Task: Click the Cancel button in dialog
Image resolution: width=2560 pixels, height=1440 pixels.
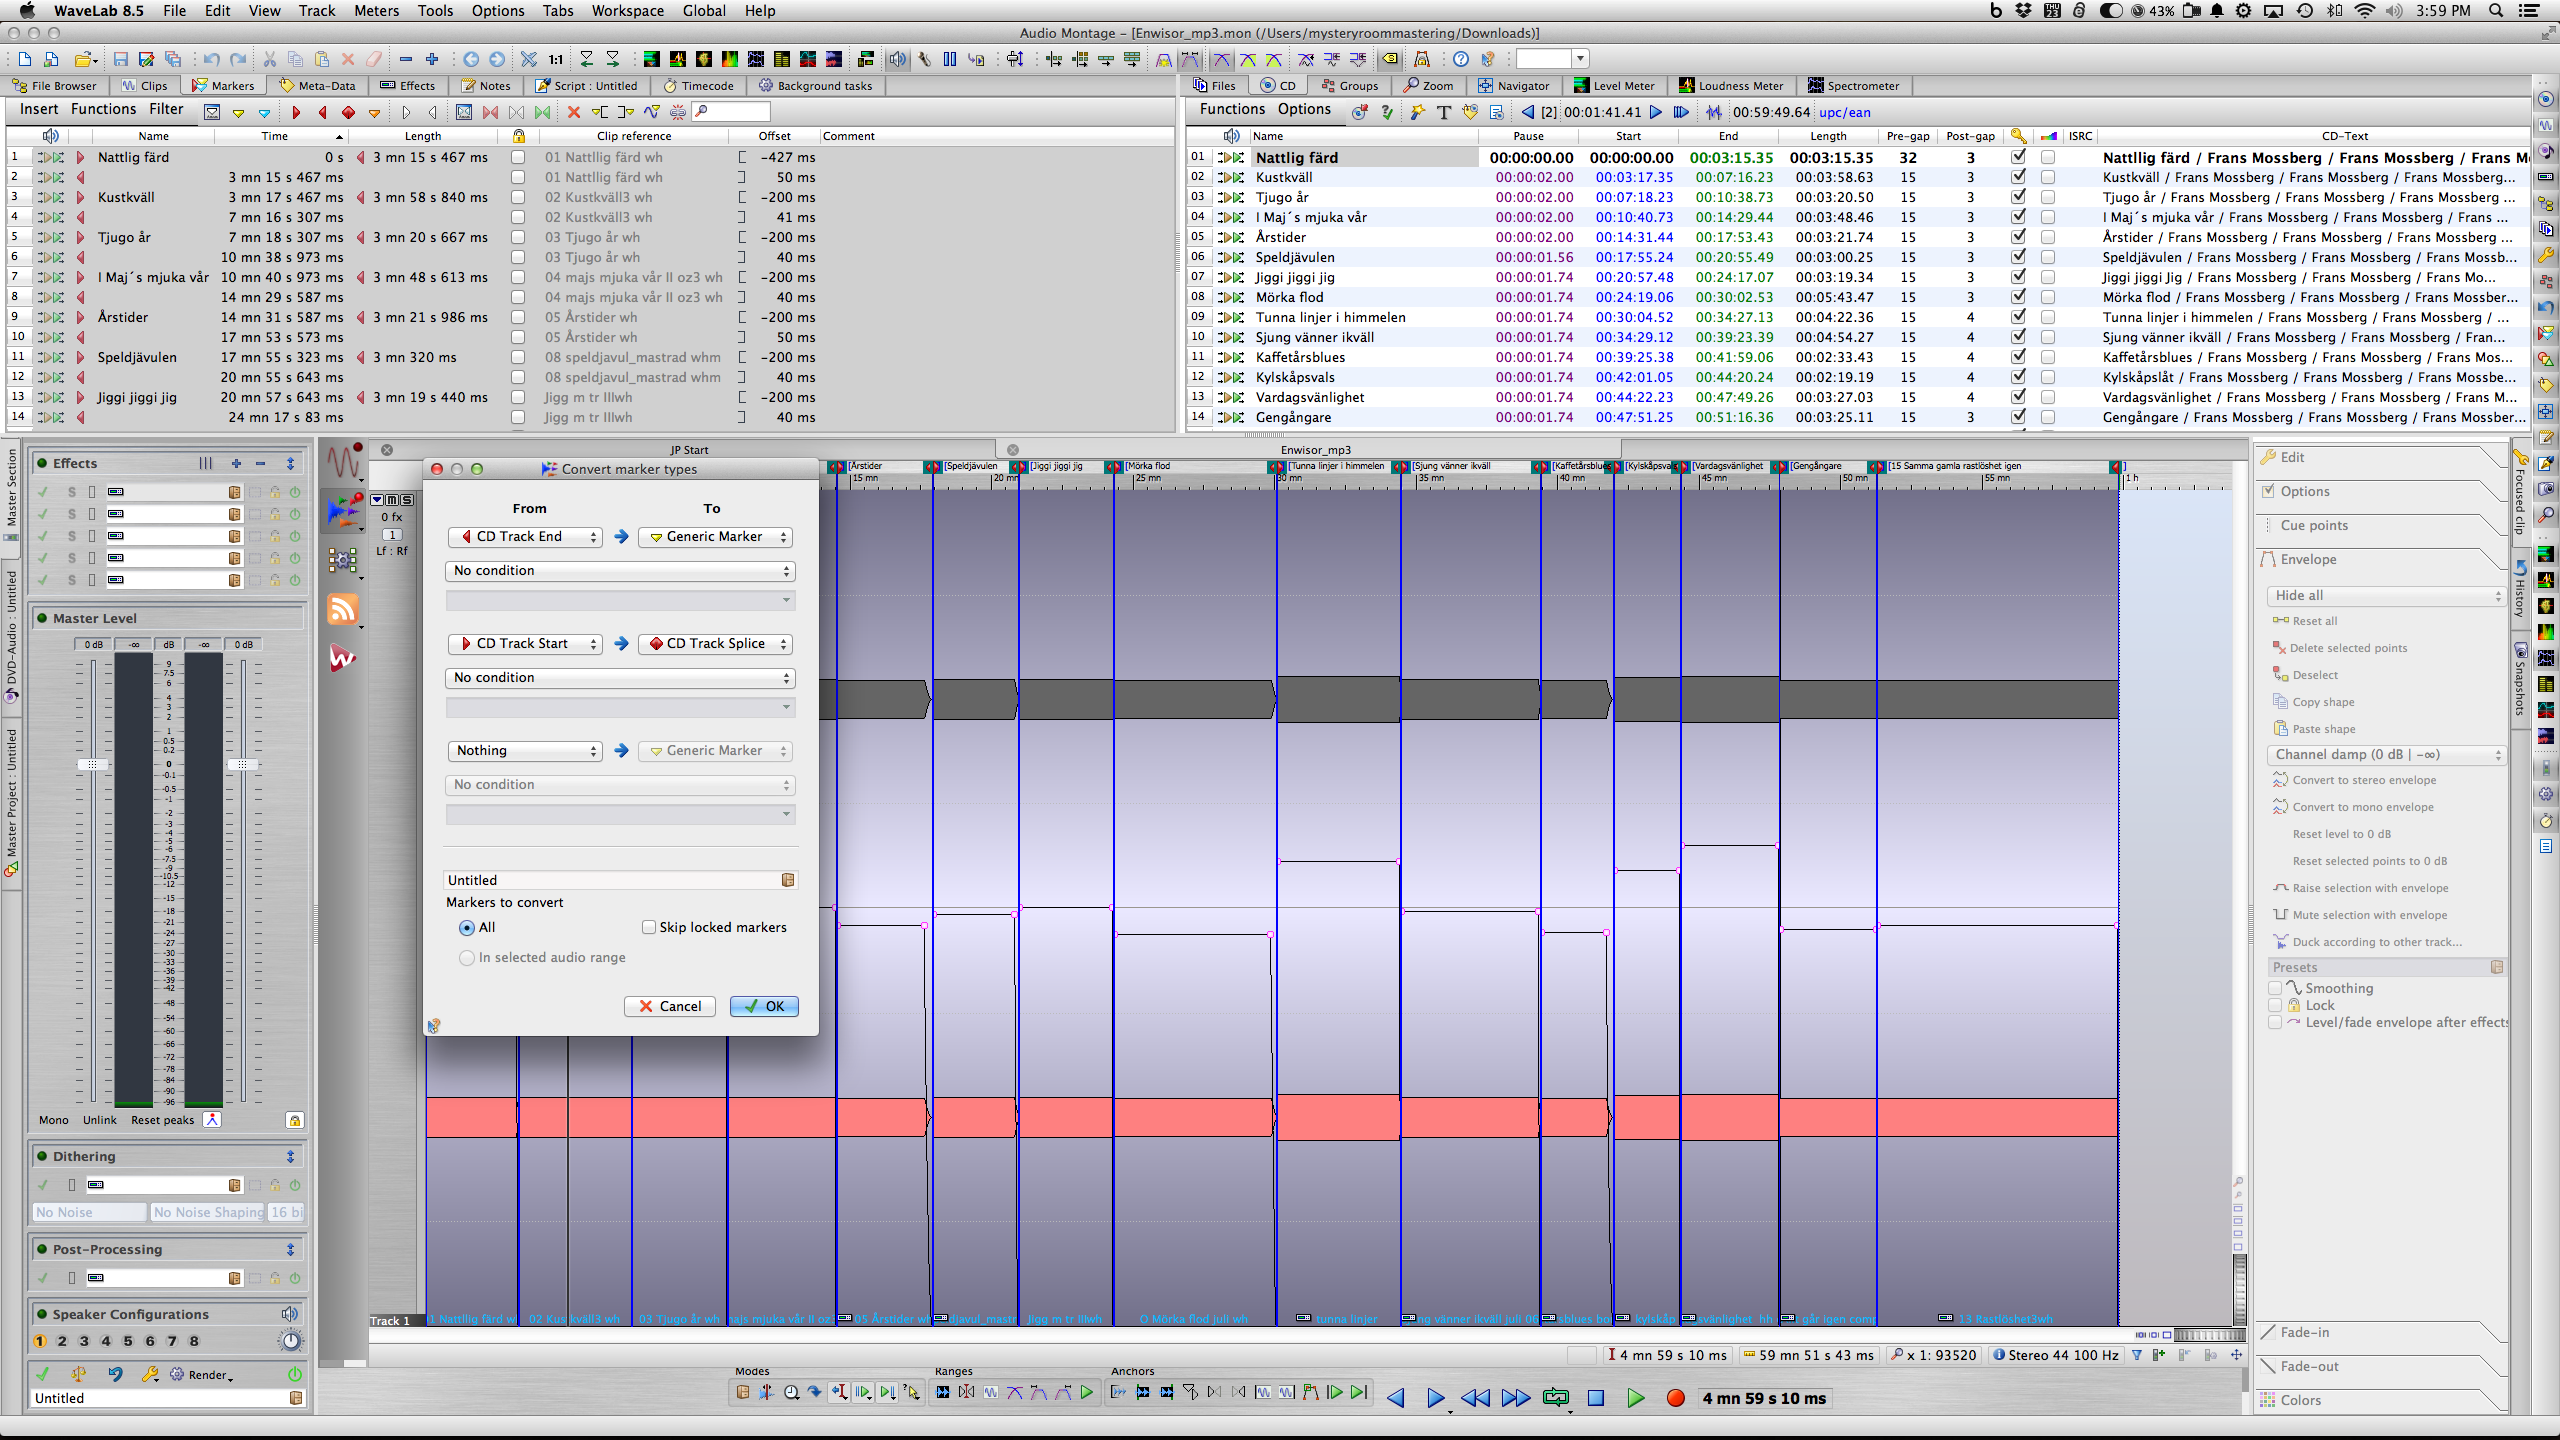Action: 670,1006
